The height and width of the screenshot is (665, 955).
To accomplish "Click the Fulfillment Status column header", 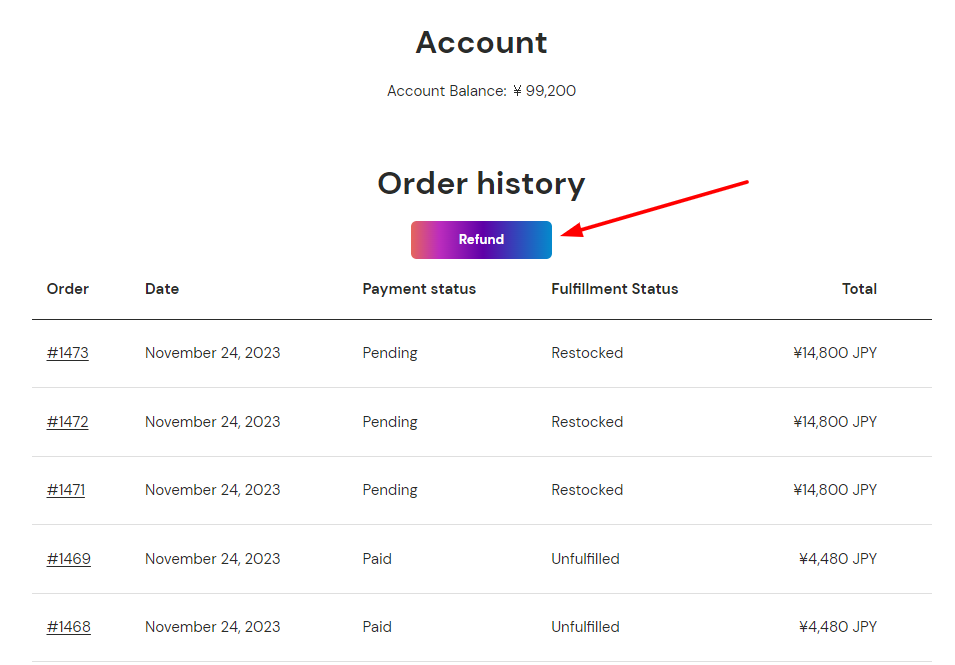I will [x=614, y=289].
